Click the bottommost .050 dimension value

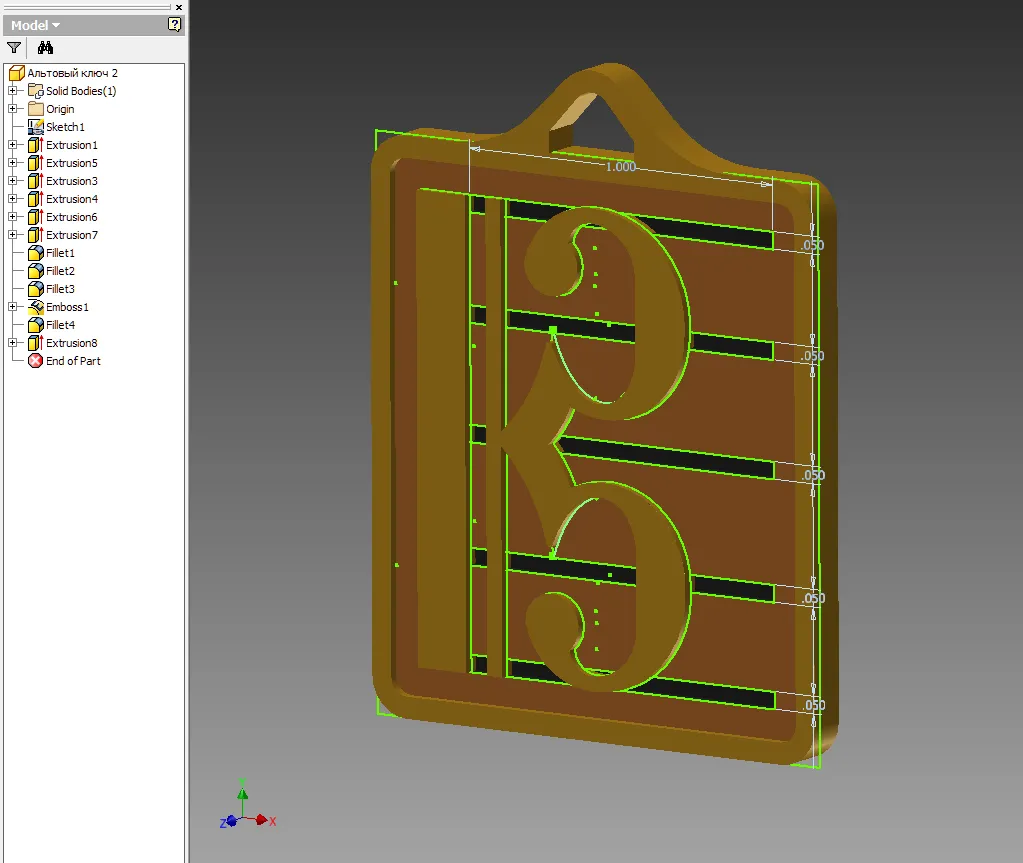pyautogui.click(x=814, y=705)
